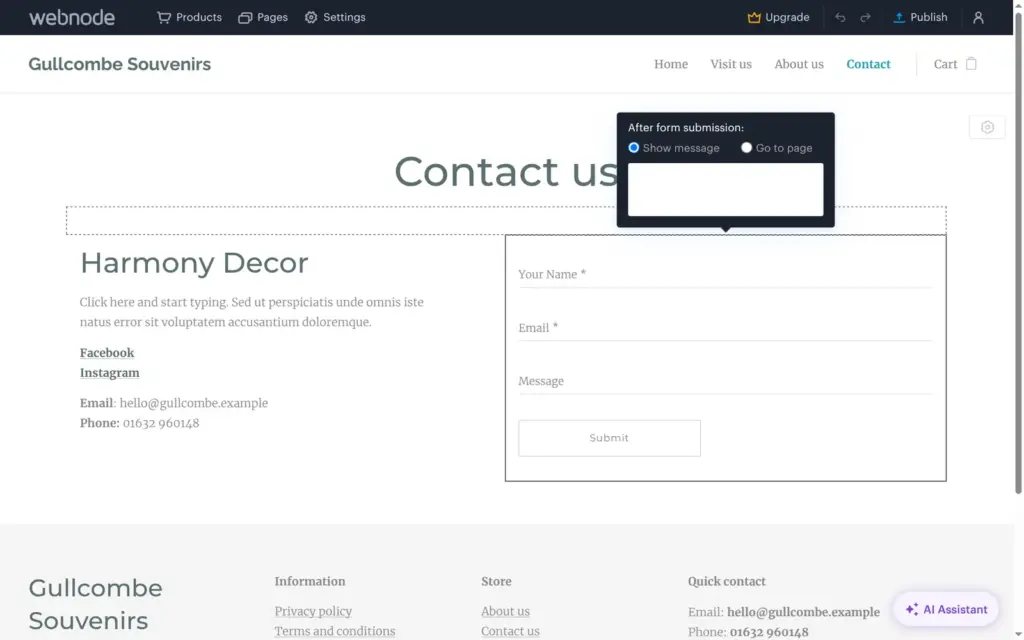
Task: Go to the Home page
Action: (671, 64)
